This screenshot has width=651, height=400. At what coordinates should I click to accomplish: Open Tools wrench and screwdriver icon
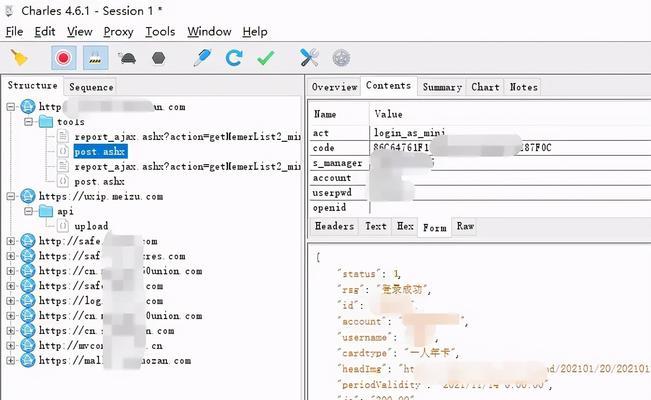(x=309, y=58)
